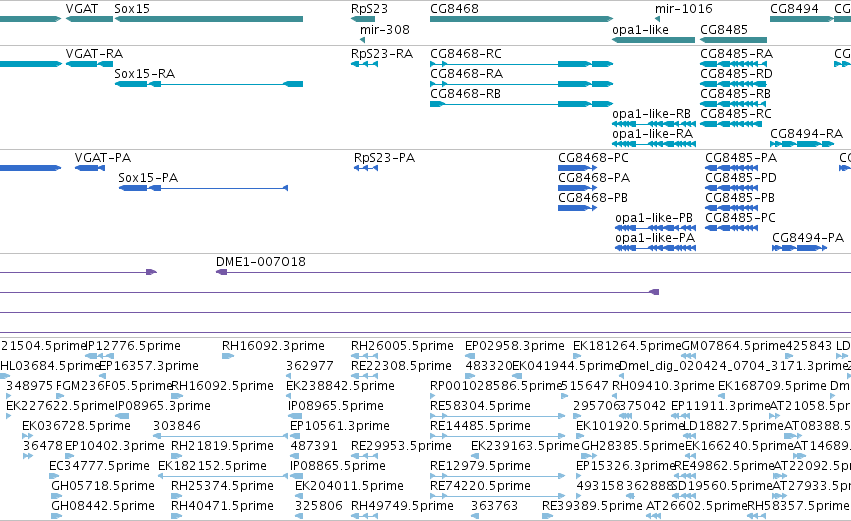Select EST EP16357.3prime
This screenshot has height=521, width=851.
point(149,366)
